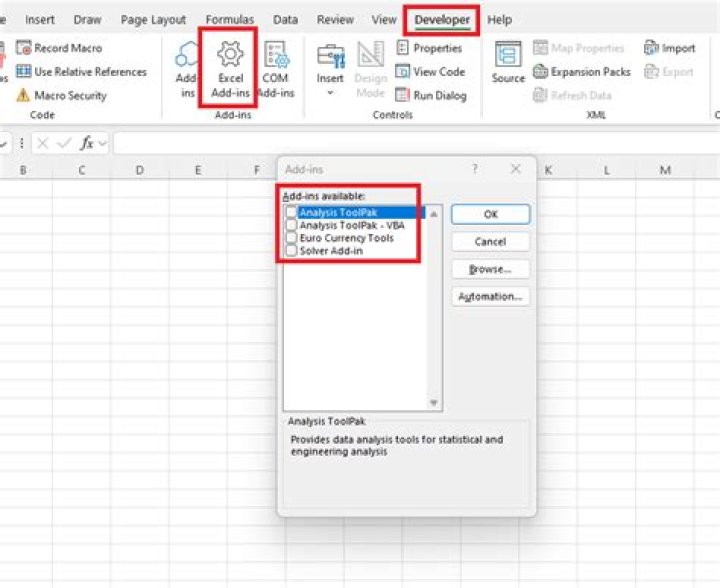The image size is (720, 588).
Task: Switch to Page Layout tab
Action: 153,20
